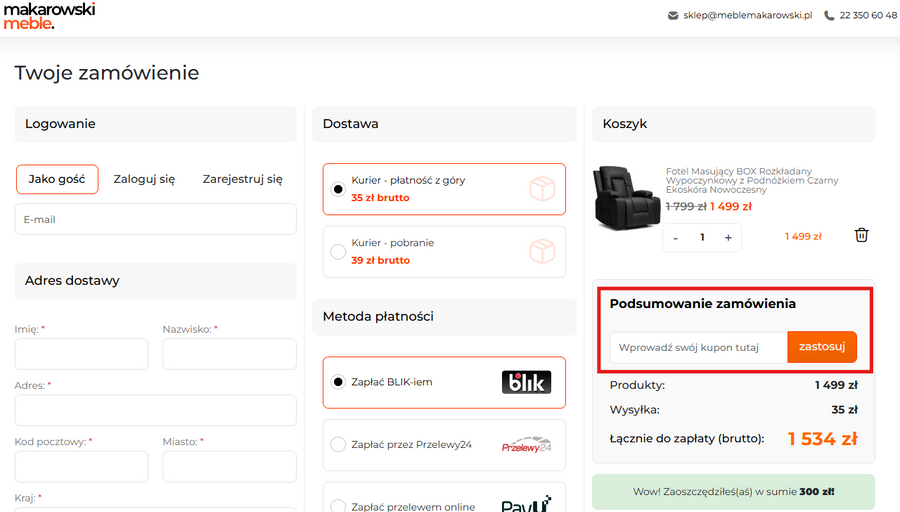Select Kurier - pobranie delivery option

(x=338, y=251)
